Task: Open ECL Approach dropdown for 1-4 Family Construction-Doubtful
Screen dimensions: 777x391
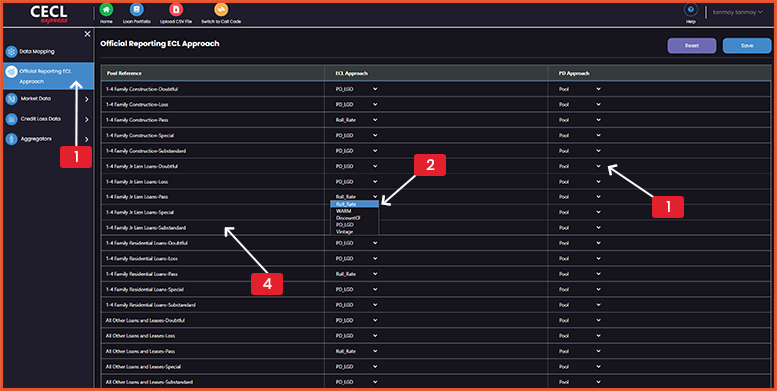Action: point(356,89)
